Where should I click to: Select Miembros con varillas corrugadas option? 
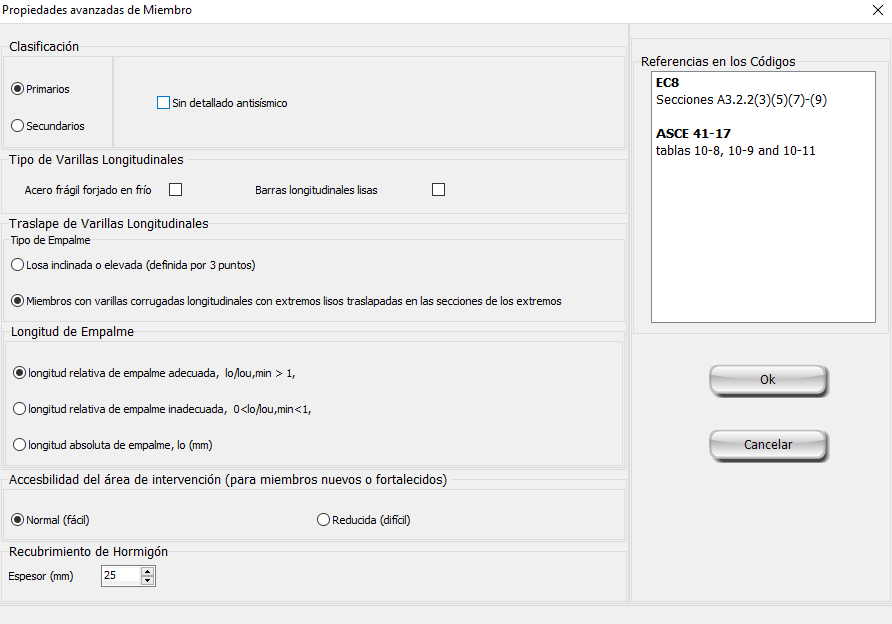click(17, 301)
